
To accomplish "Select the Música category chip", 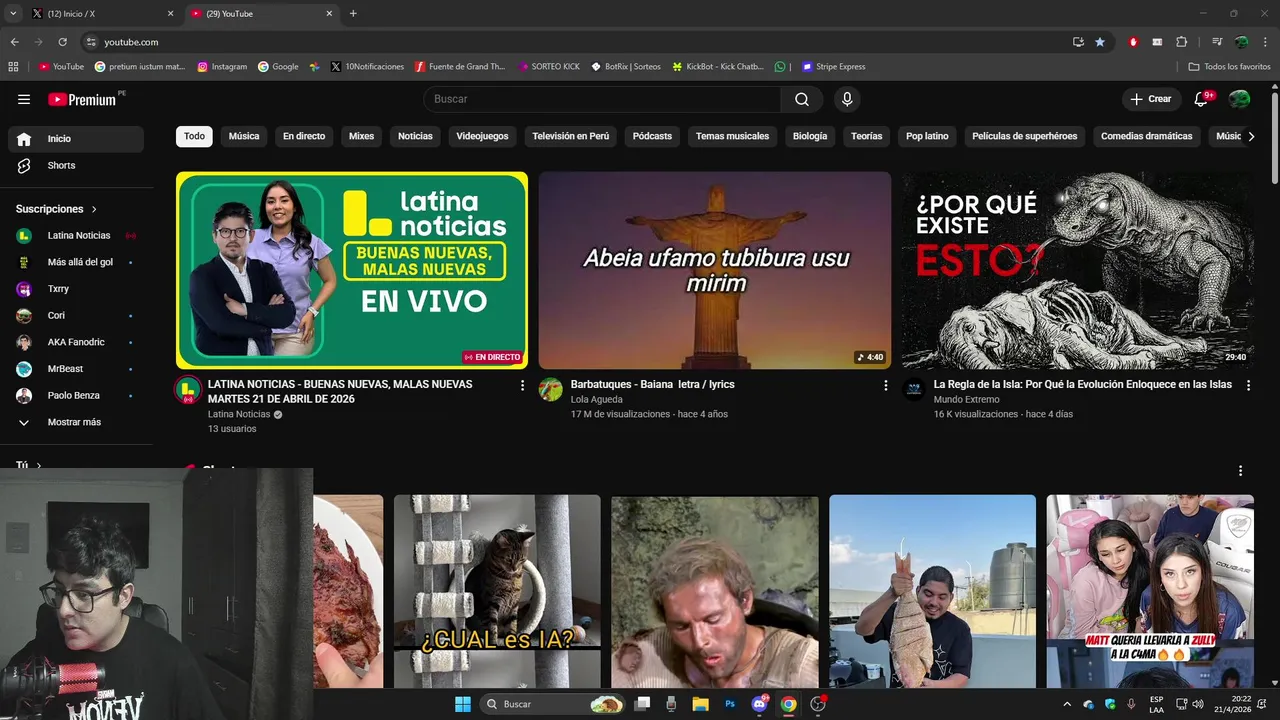I will click(x=244, y=136).
